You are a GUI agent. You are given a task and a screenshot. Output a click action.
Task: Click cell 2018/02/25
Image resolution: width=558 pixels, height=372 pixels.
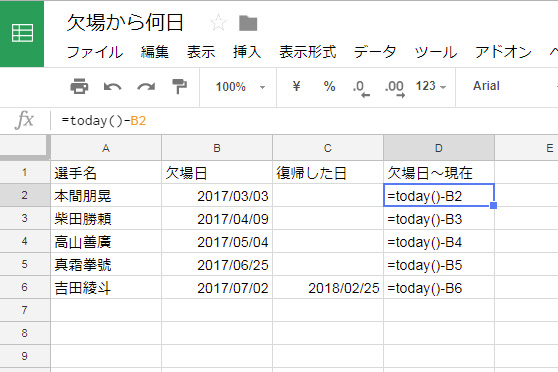point(328,287)
